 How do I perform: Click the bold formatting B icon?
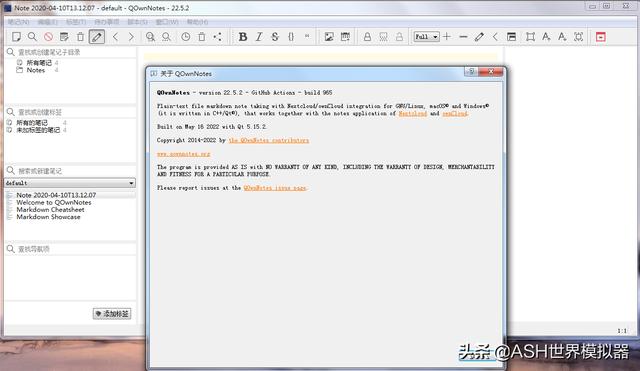pyautogui.click(x=243, y=37)
